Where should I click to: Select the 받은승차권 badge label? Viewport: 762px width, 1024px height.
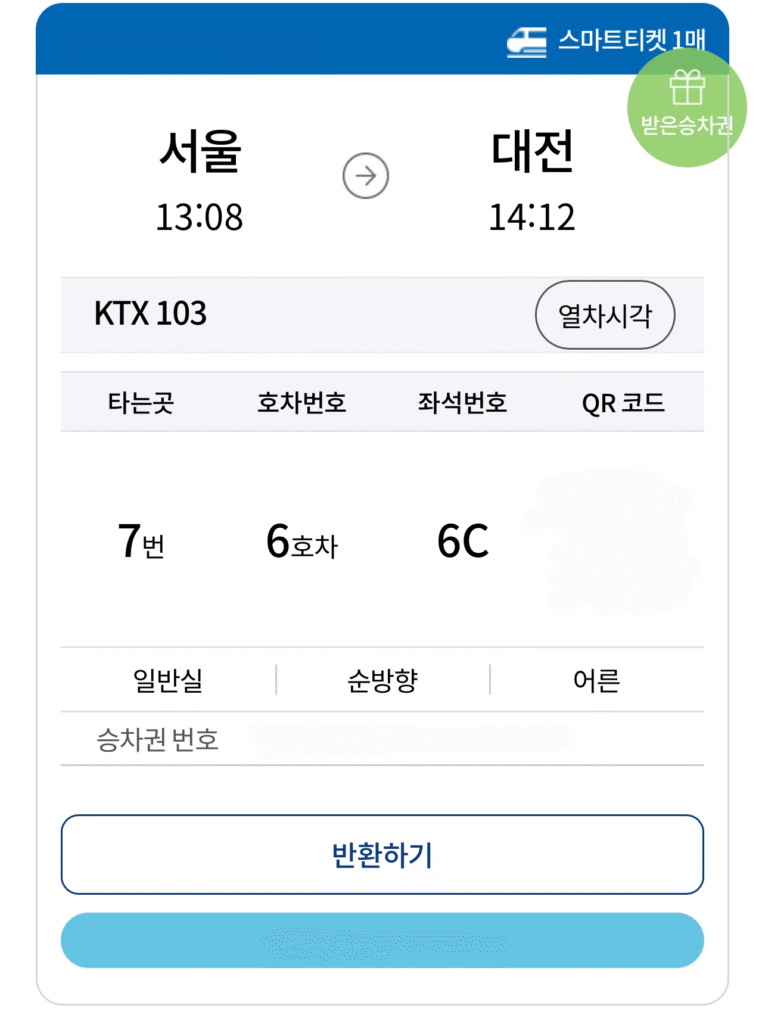pos(687,126)
